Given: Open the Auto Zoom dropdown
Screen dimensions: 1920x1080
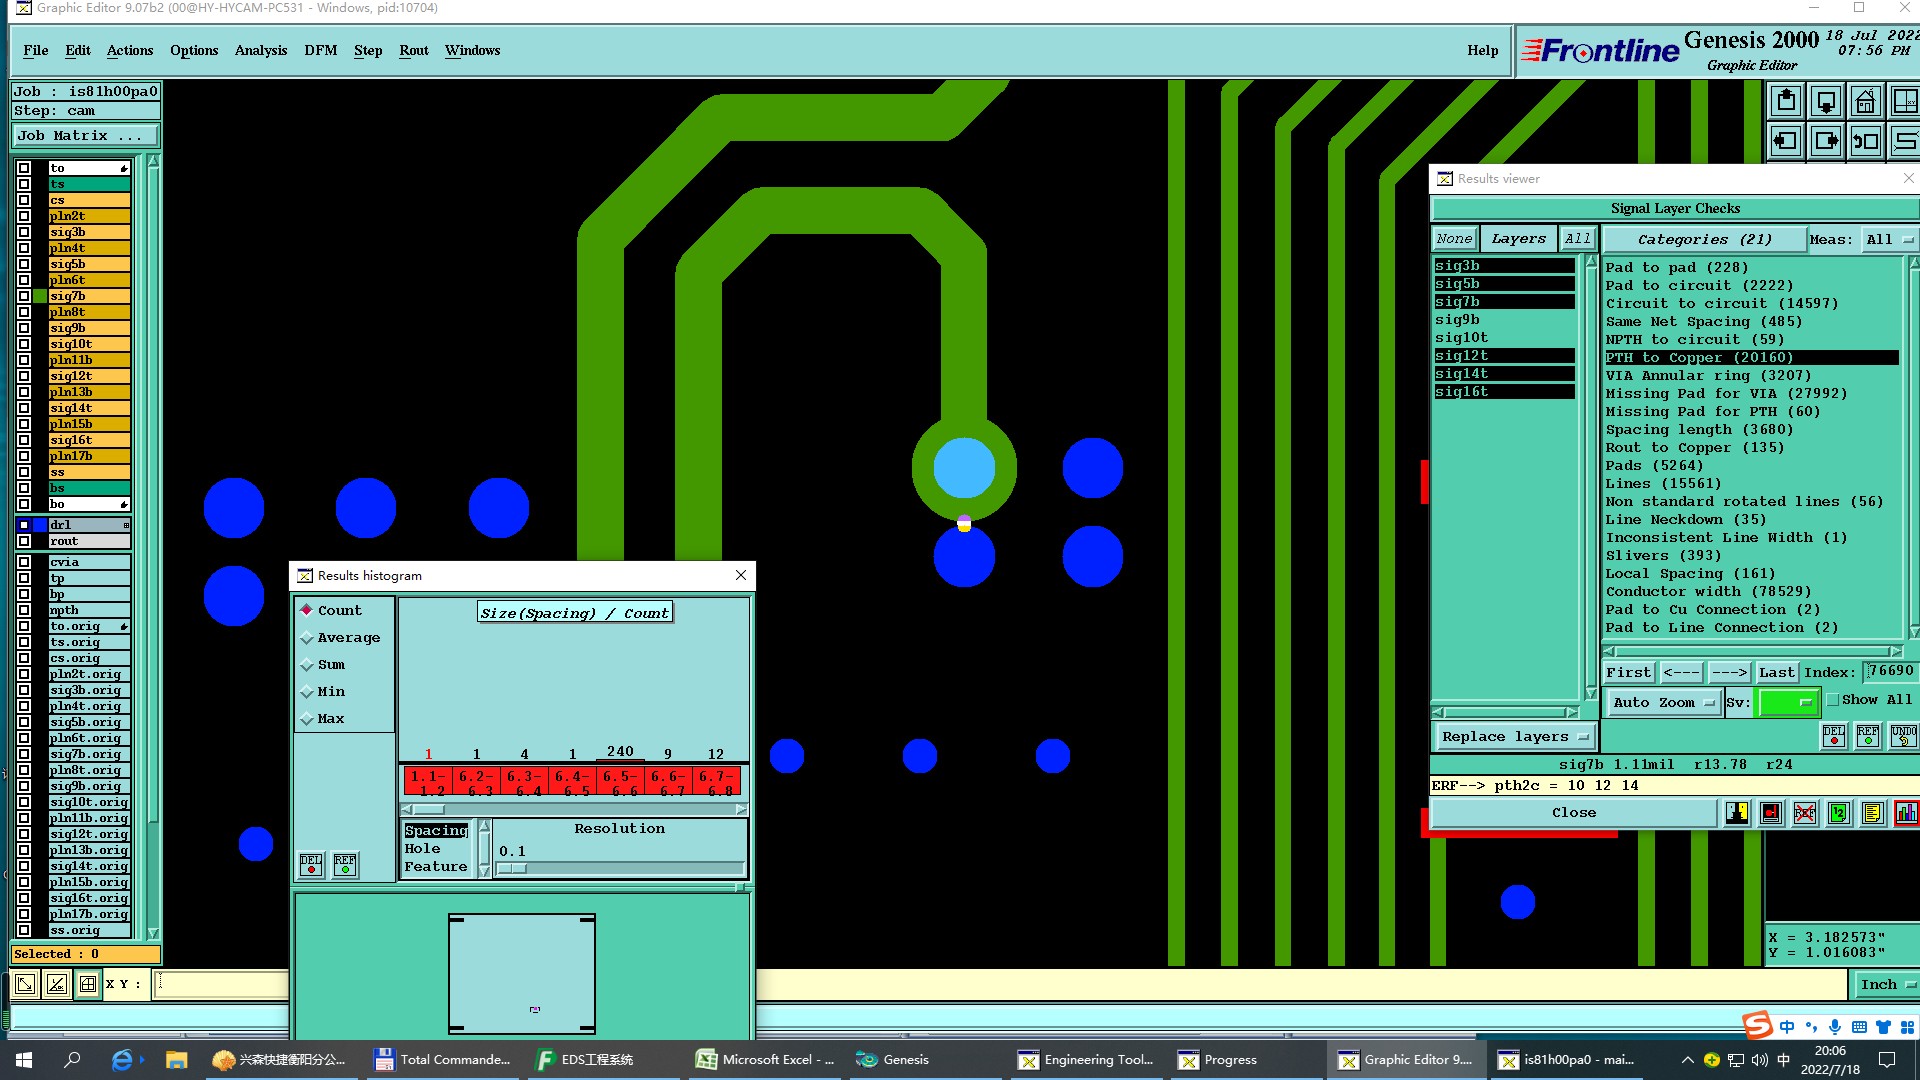Looking at the screenshot, I should coord(1663,703).
